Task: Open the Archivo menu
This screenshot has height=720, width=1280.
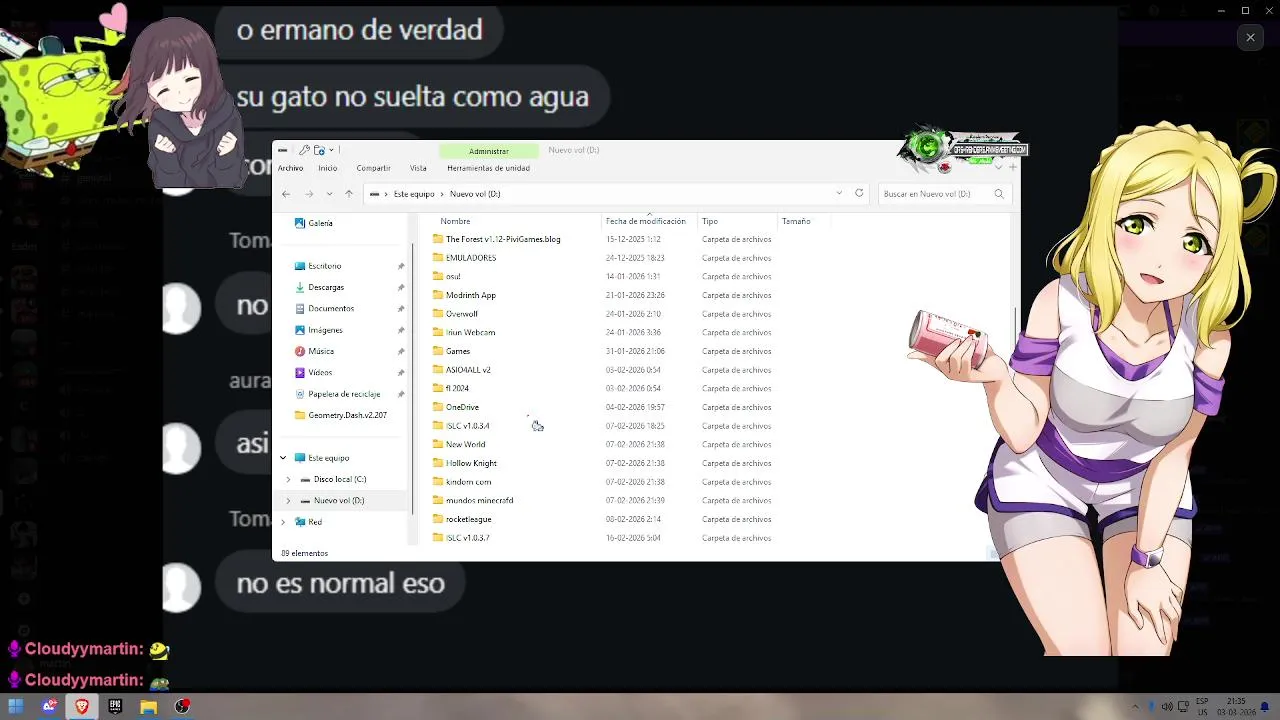Action: (x=291, y=168)
